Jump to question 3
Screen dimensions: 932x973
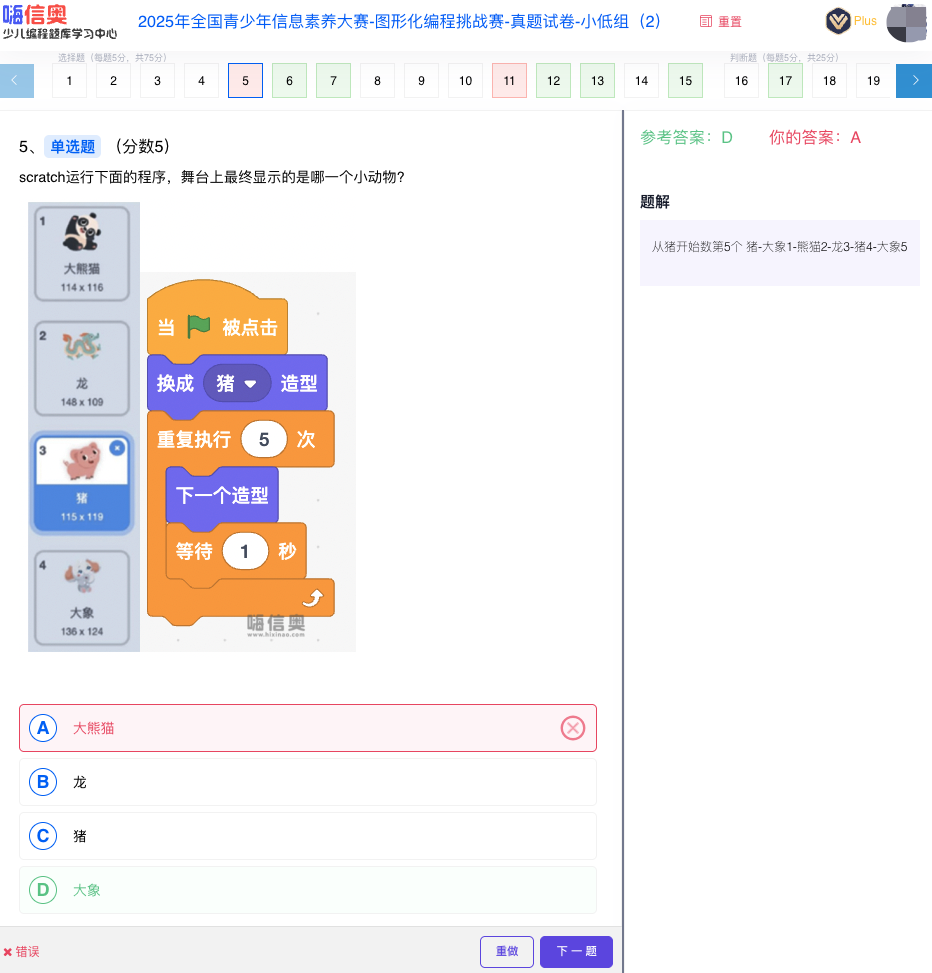(158, 81)
